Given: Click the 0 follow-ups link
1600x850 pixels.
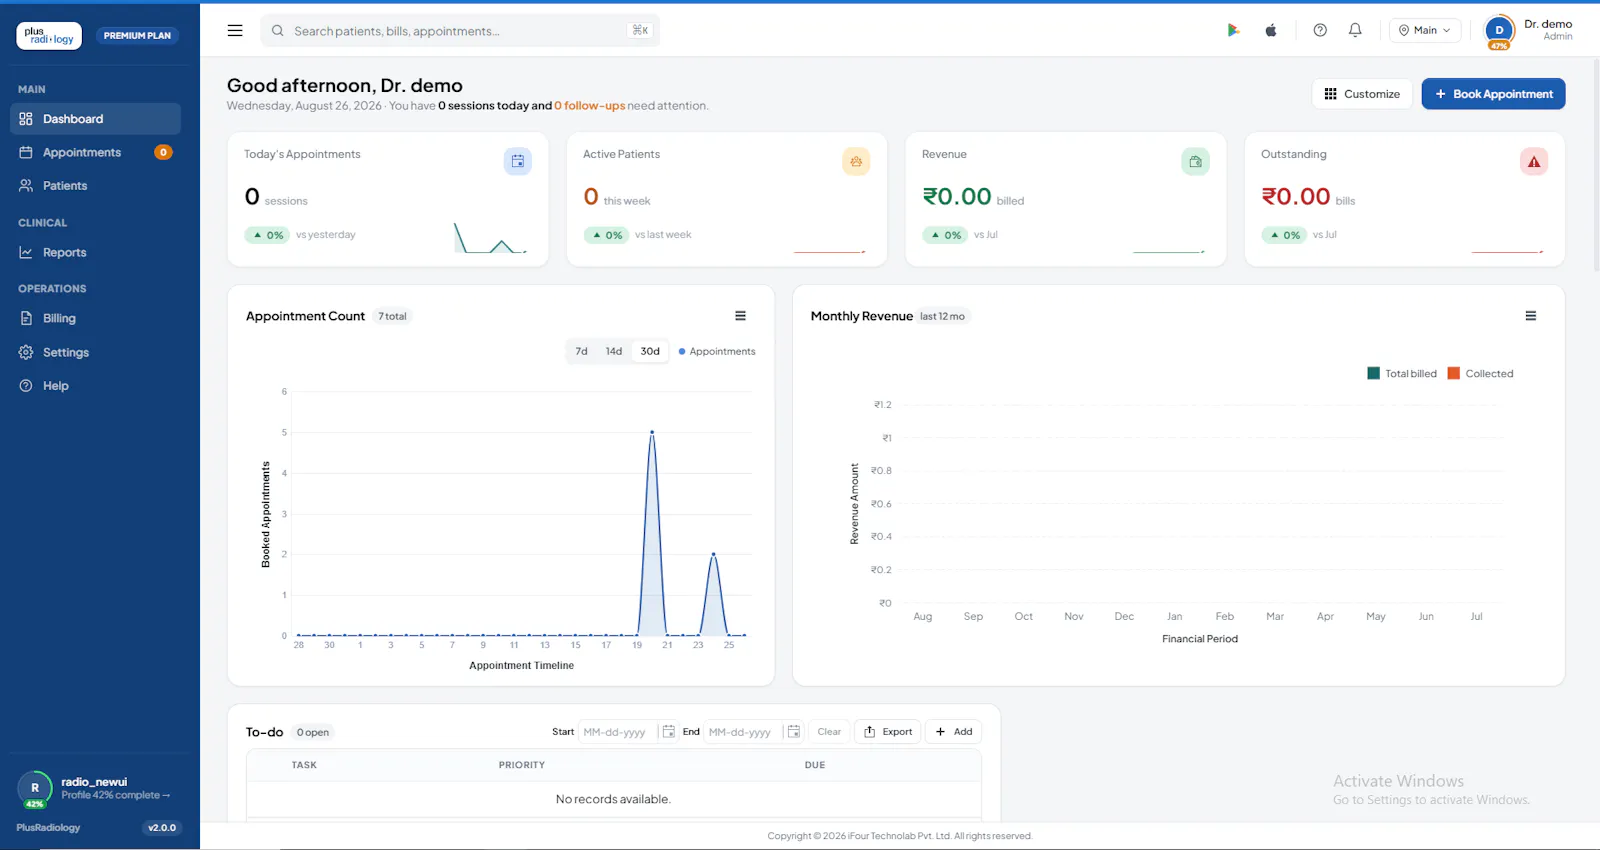Looking at the screenshot, I should click(590, 106).
